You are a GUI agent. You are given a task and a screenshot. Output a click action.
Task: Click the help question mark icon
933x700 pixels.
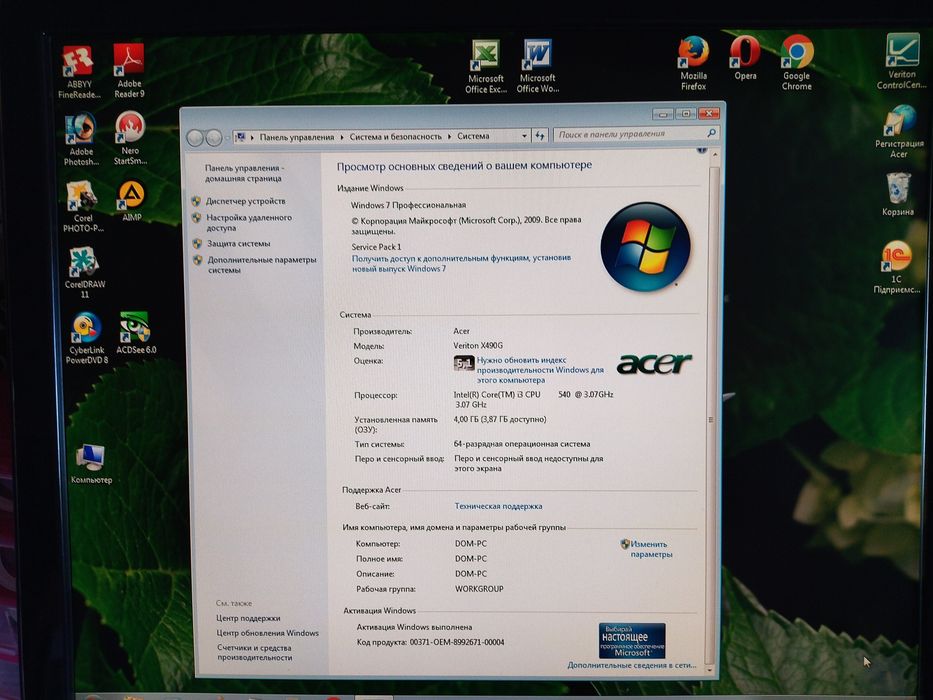click(702, 150)
